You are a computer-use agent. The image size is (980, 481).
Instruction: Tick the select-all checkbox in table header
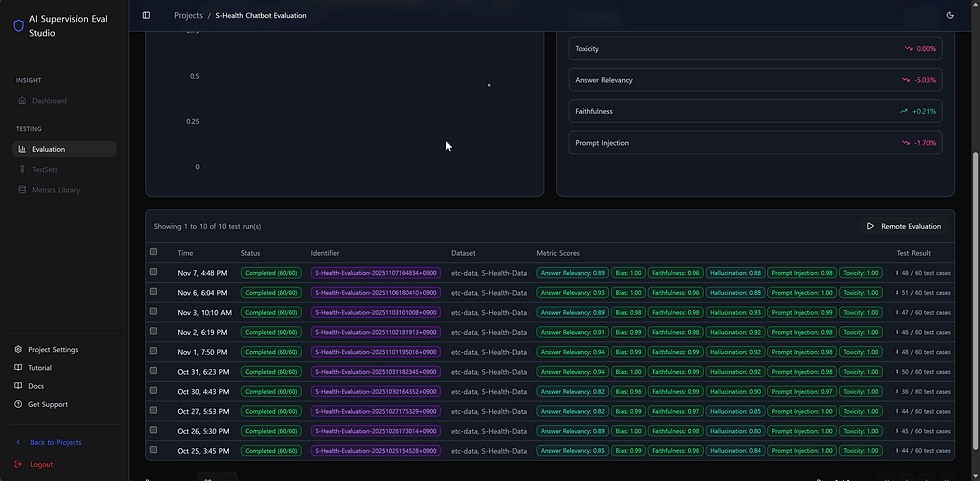(x=153, y=252)
